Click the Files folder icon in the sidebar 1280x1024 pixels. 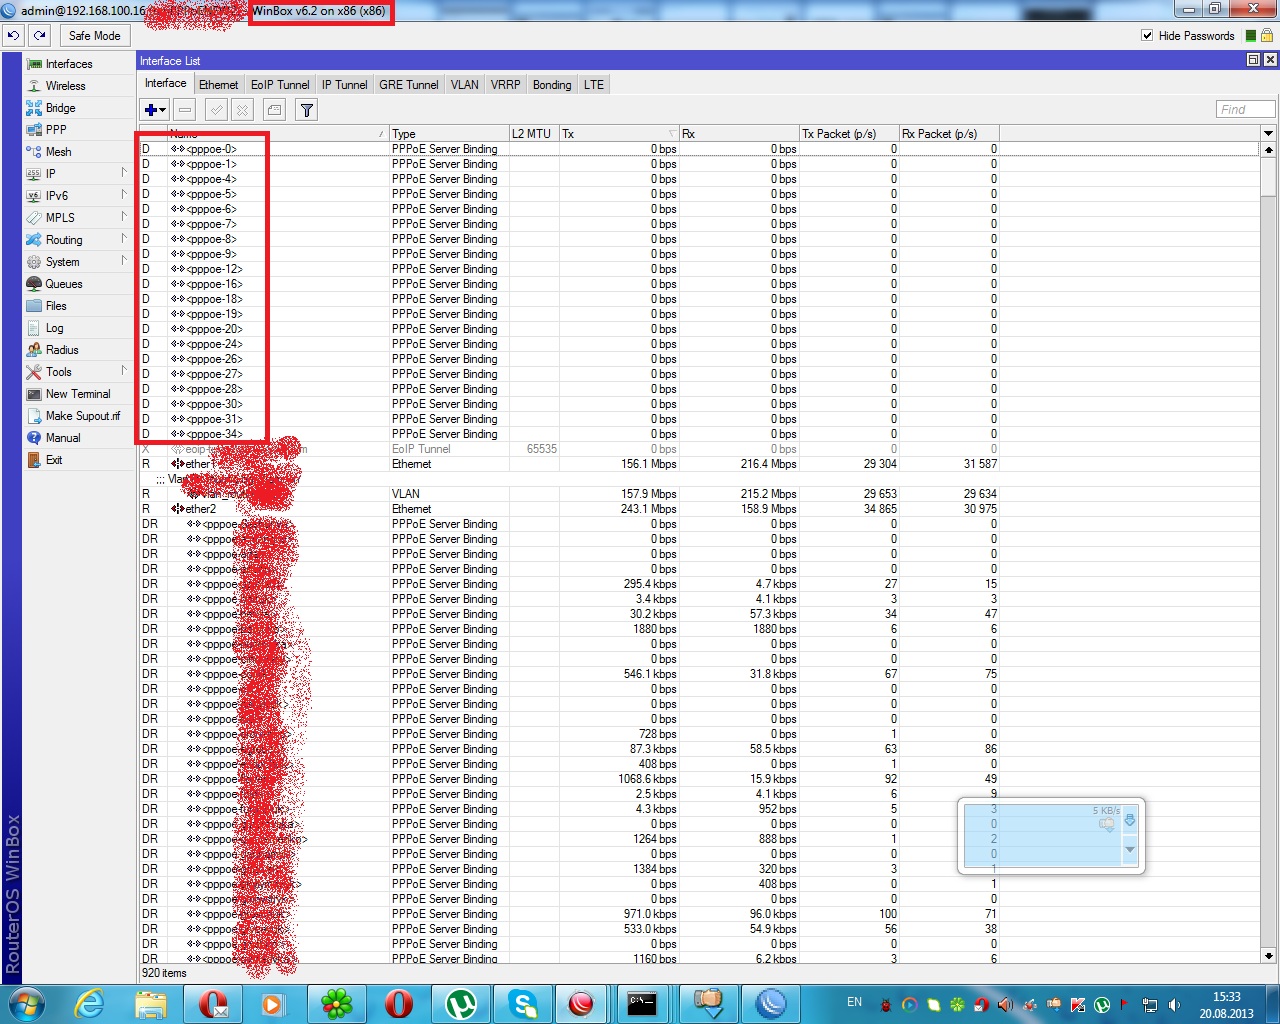[x=34, y=306]
